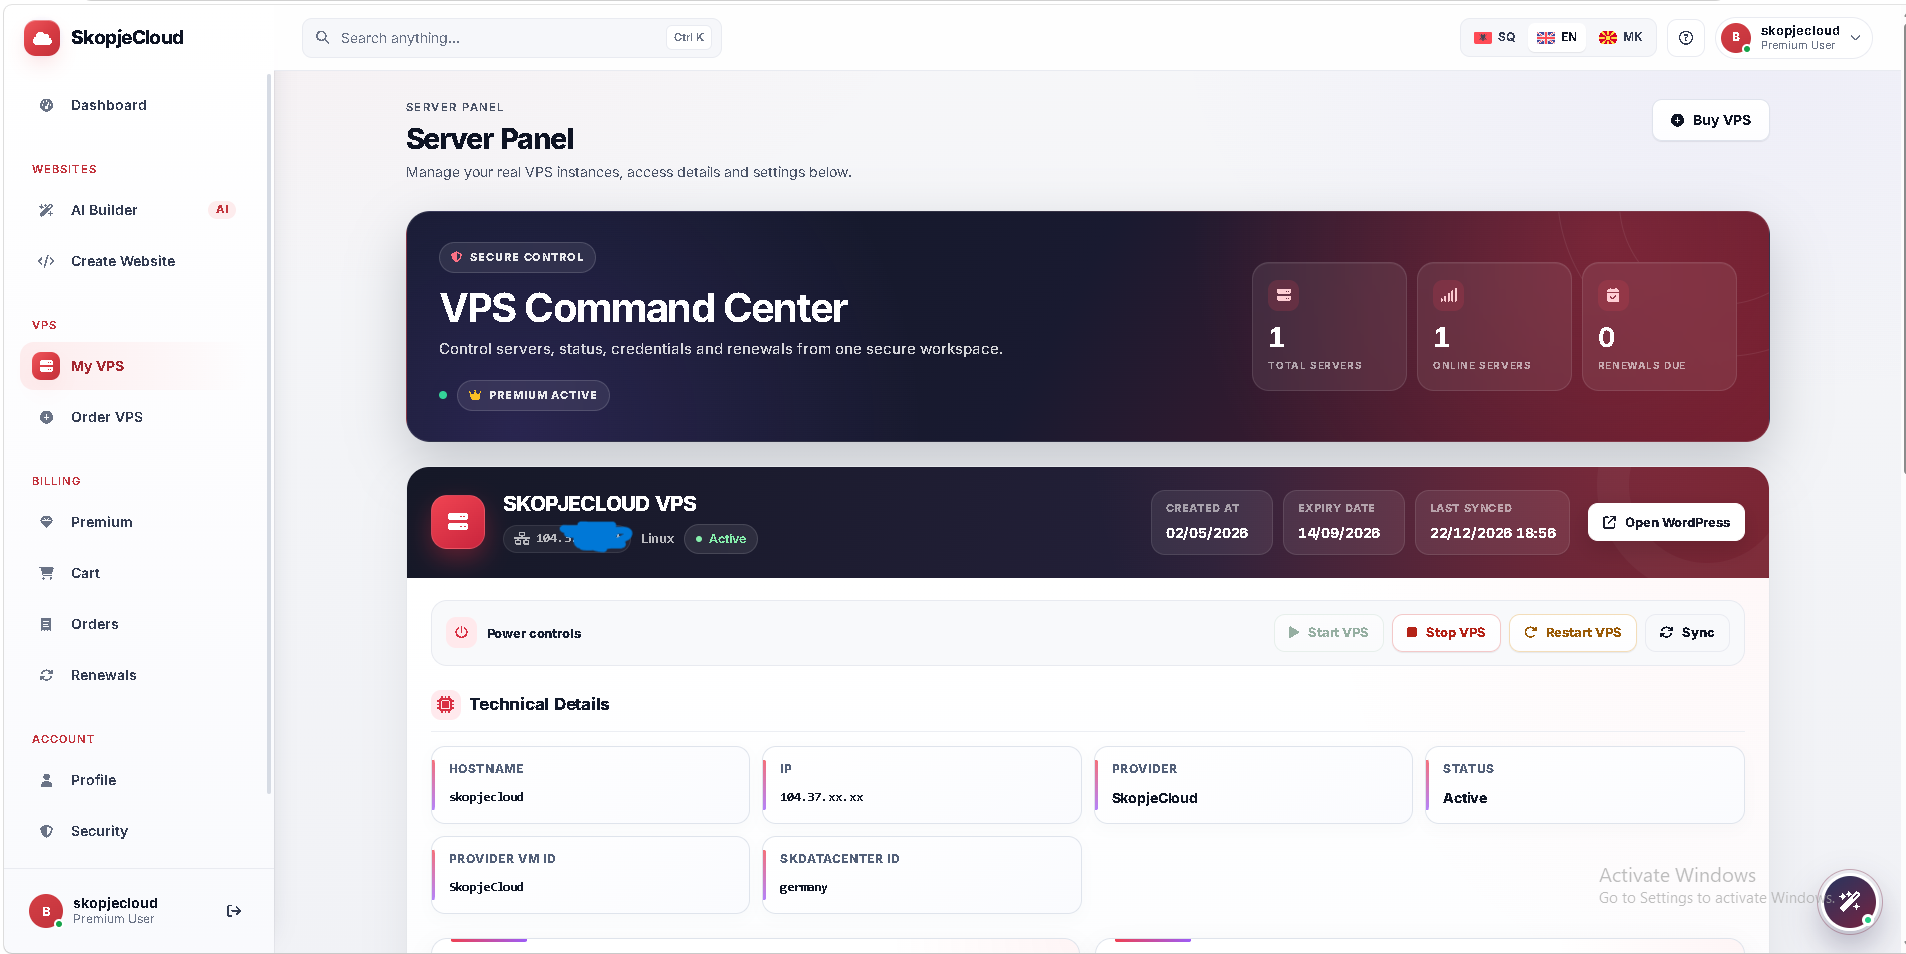The image size is (1906, 954).
Task: Click the Total Servers card icon
Action: (x=1284, y=295)
